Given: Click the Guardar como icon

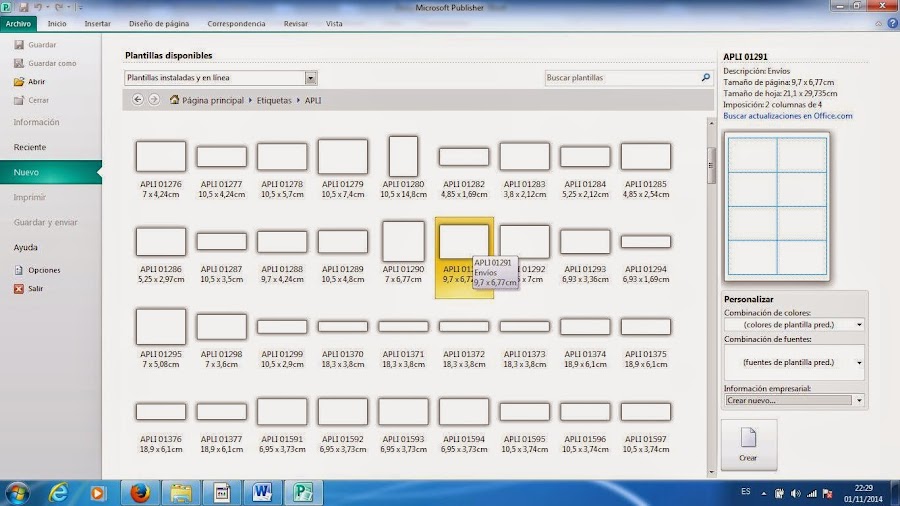Looking at the screenshot, I should point(19,63).
